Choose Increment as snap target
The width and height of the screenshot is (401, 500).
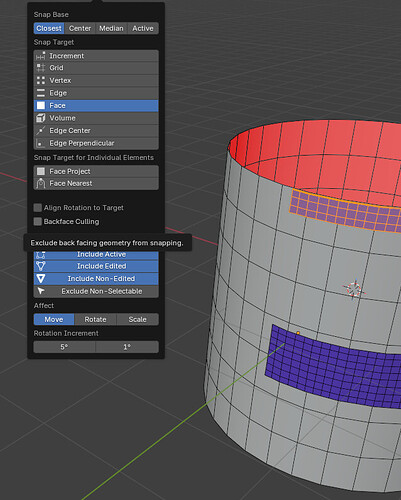96,56
